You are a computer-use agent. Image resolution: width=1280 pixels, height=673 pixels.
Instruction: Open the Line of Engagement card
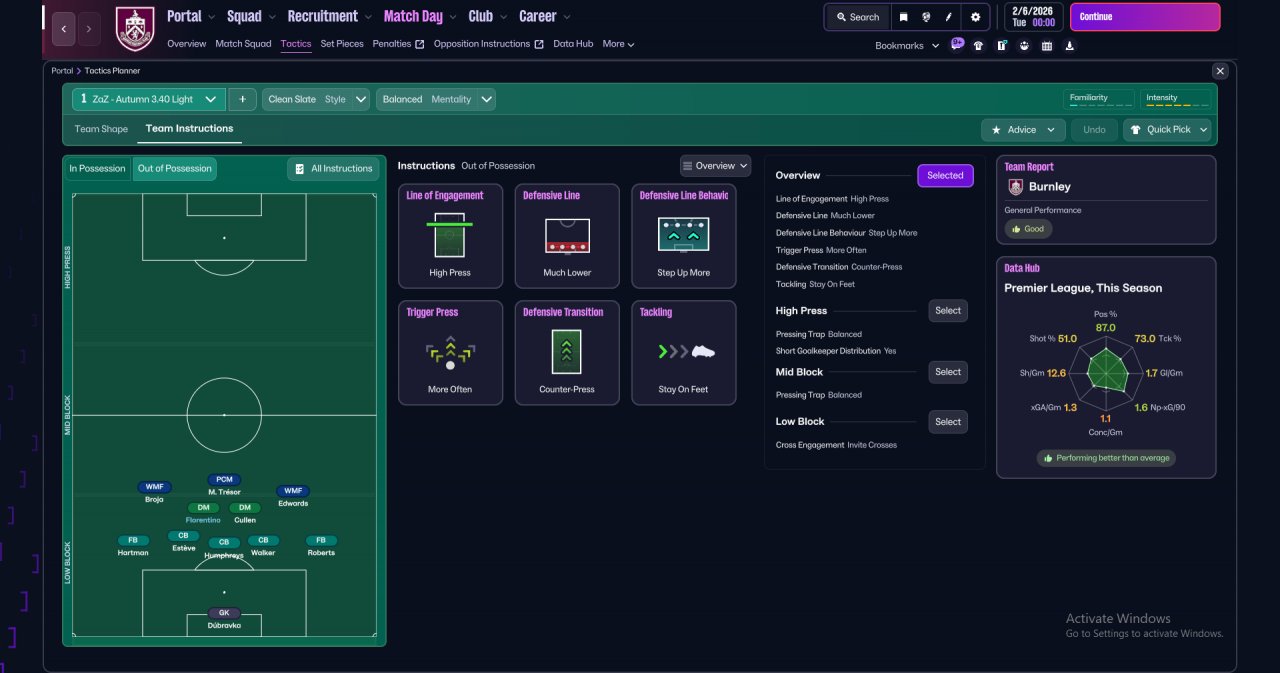450,237
